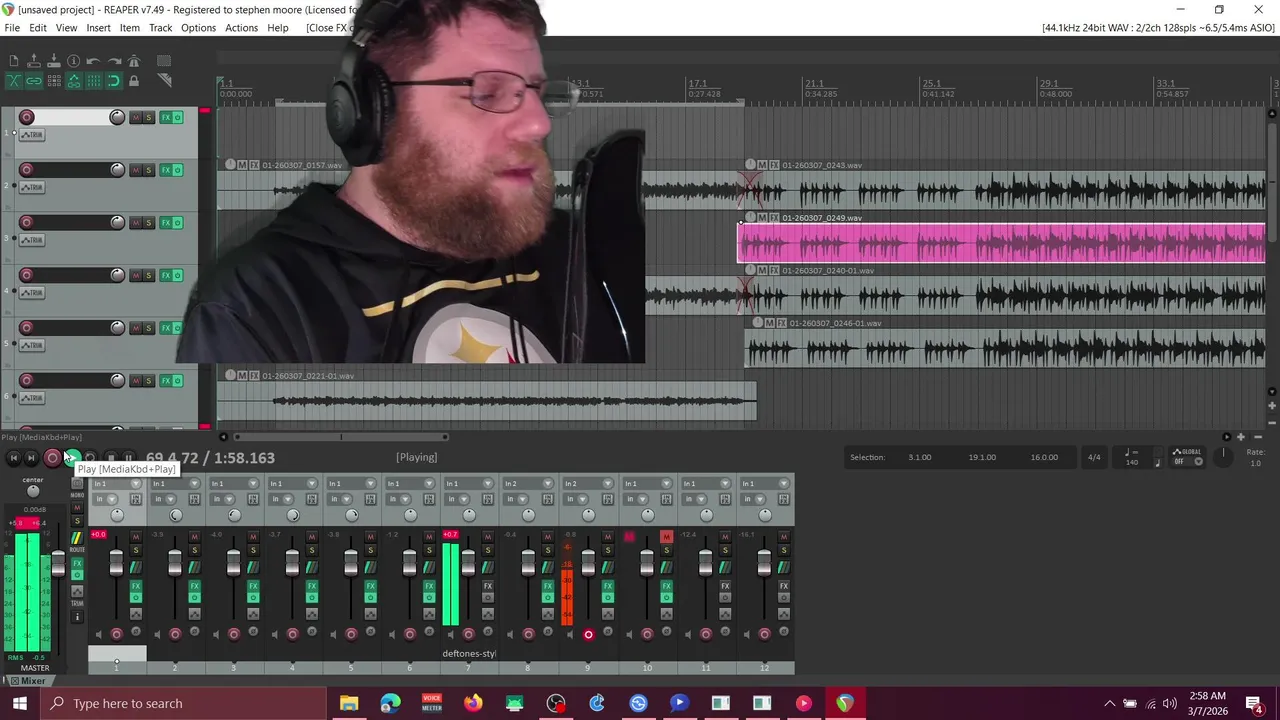Click mixer channel 1 volume fader

coord(116,565)
